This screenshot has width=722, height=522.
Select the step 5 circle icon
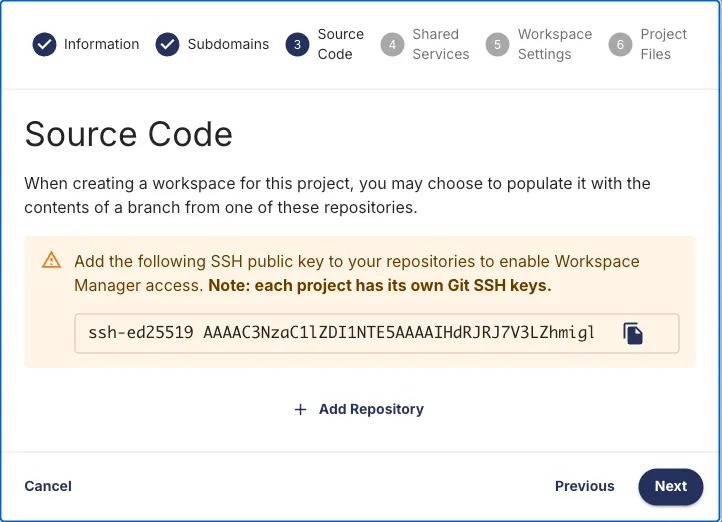click(497, 44)
